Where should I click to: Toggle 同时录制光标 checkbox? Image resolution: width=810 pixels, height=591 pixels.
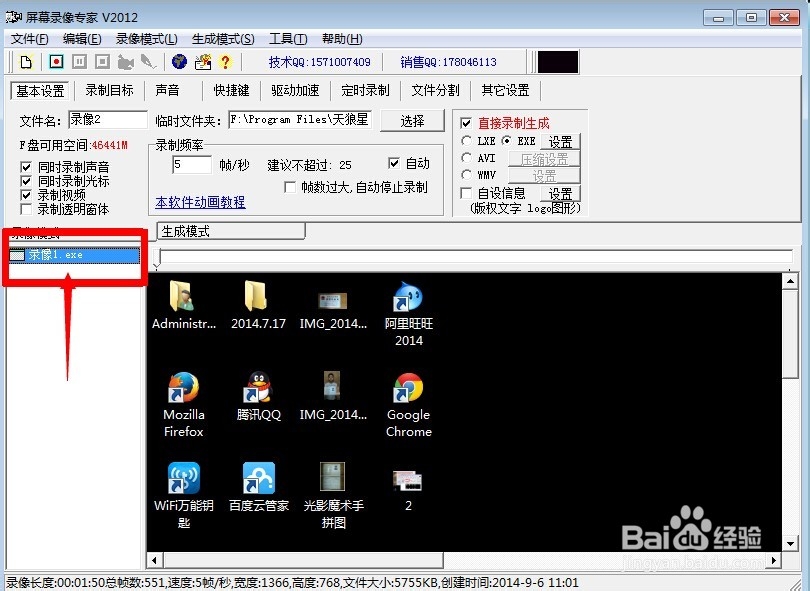26,181
